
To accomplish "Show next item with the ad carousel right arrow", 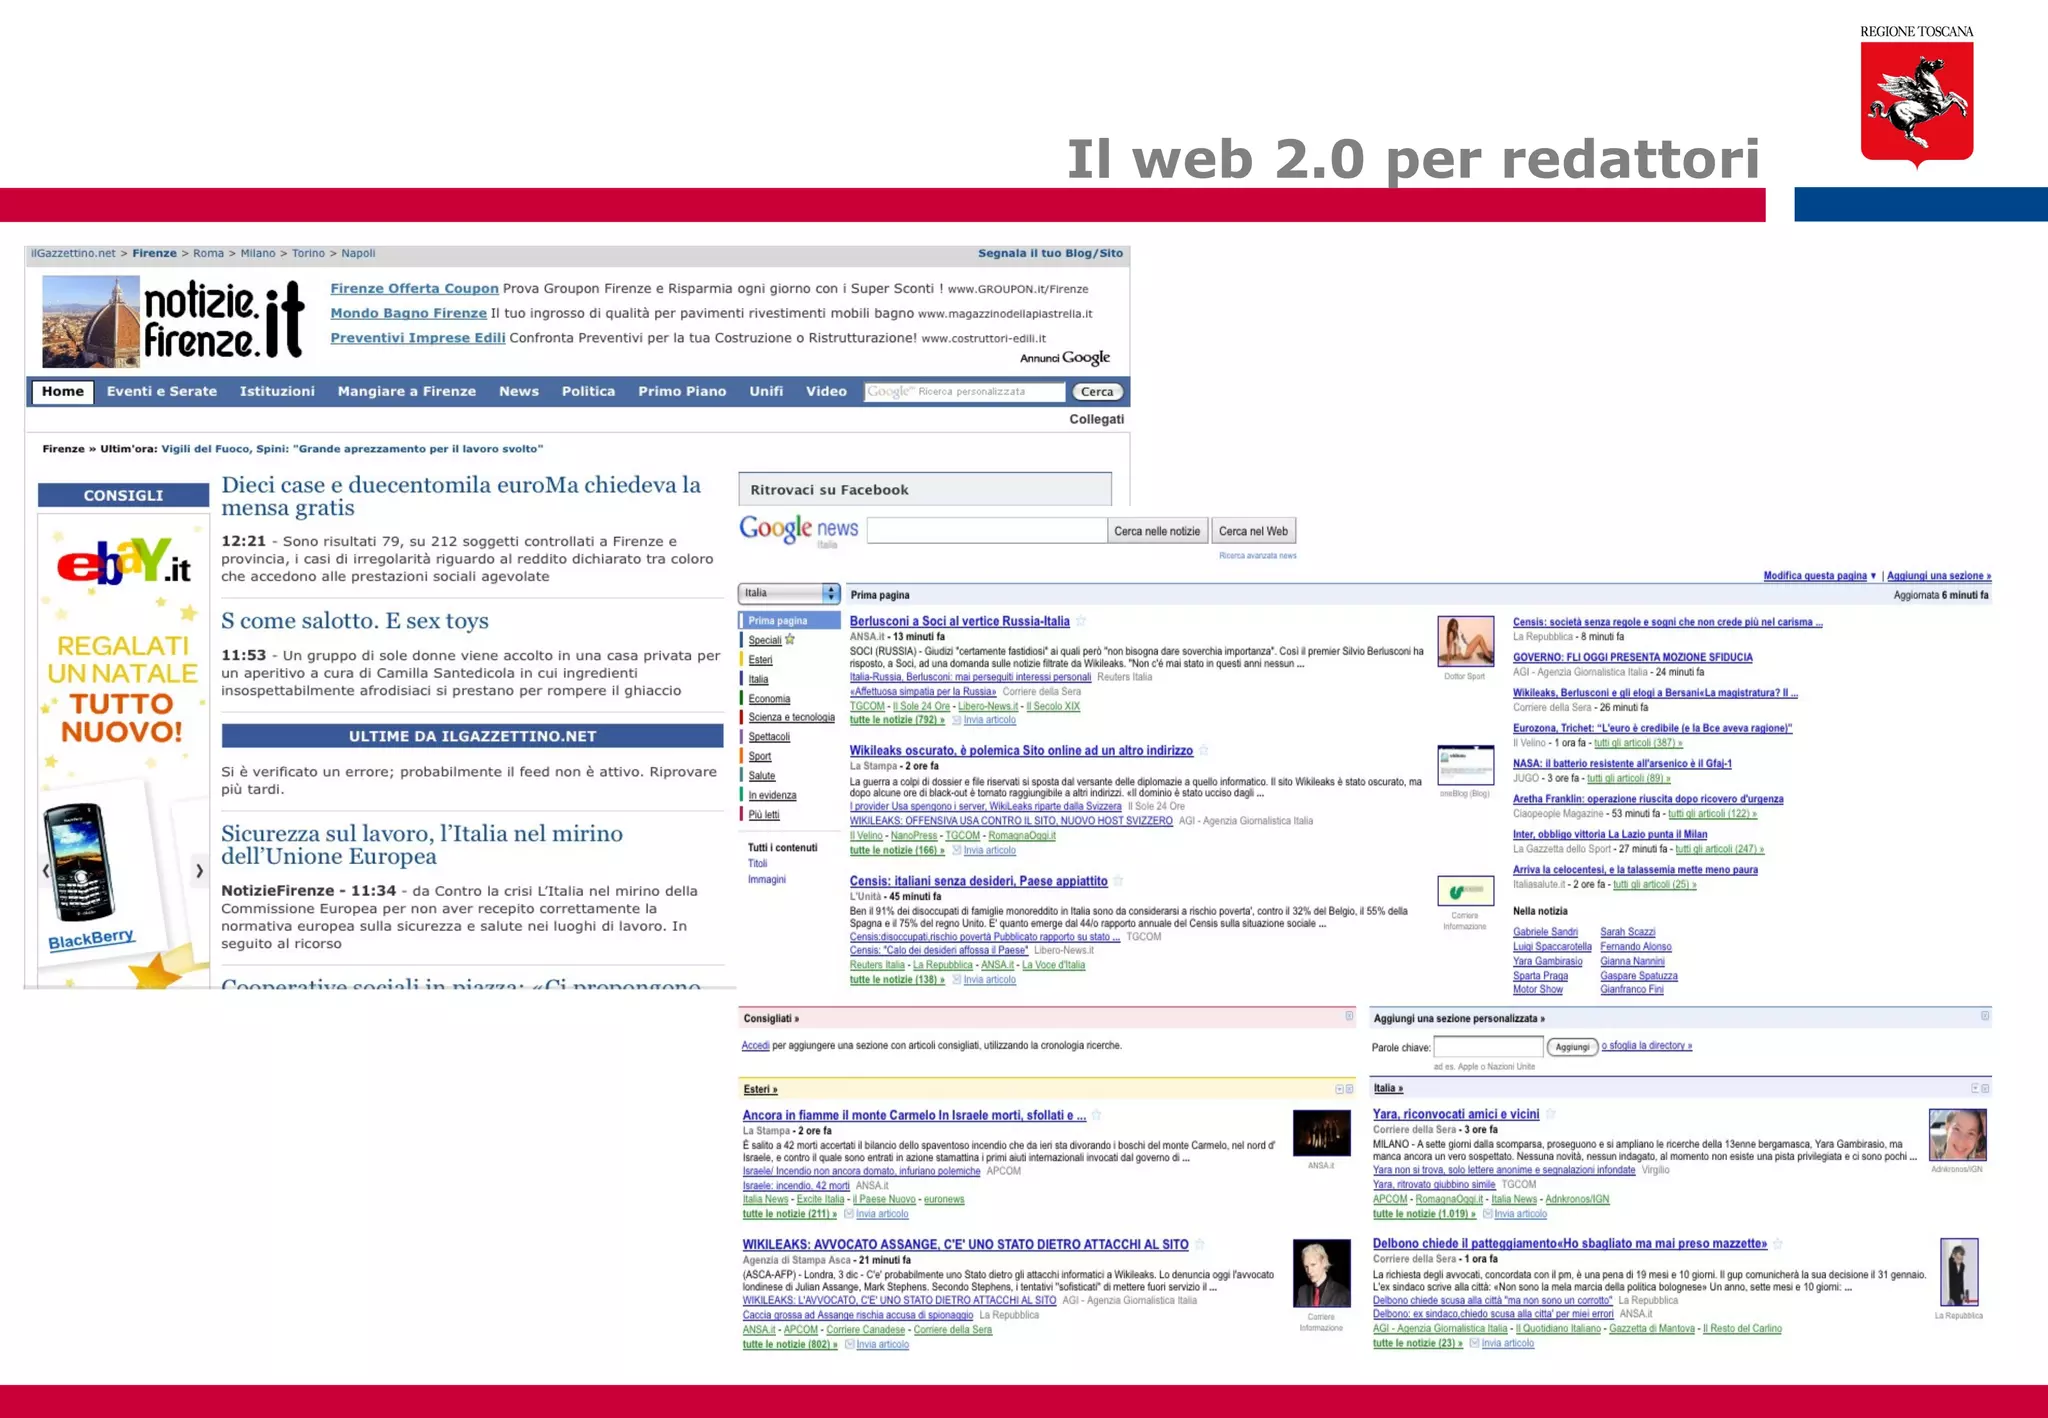I will click(199, 871).
